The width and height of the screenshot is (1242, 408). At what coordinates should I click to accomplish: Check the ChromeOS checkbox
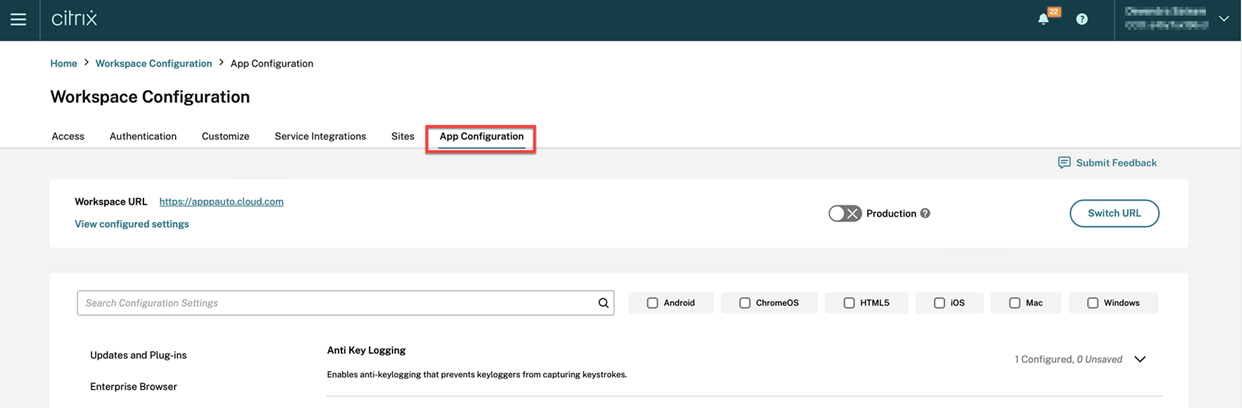(745, 303)
